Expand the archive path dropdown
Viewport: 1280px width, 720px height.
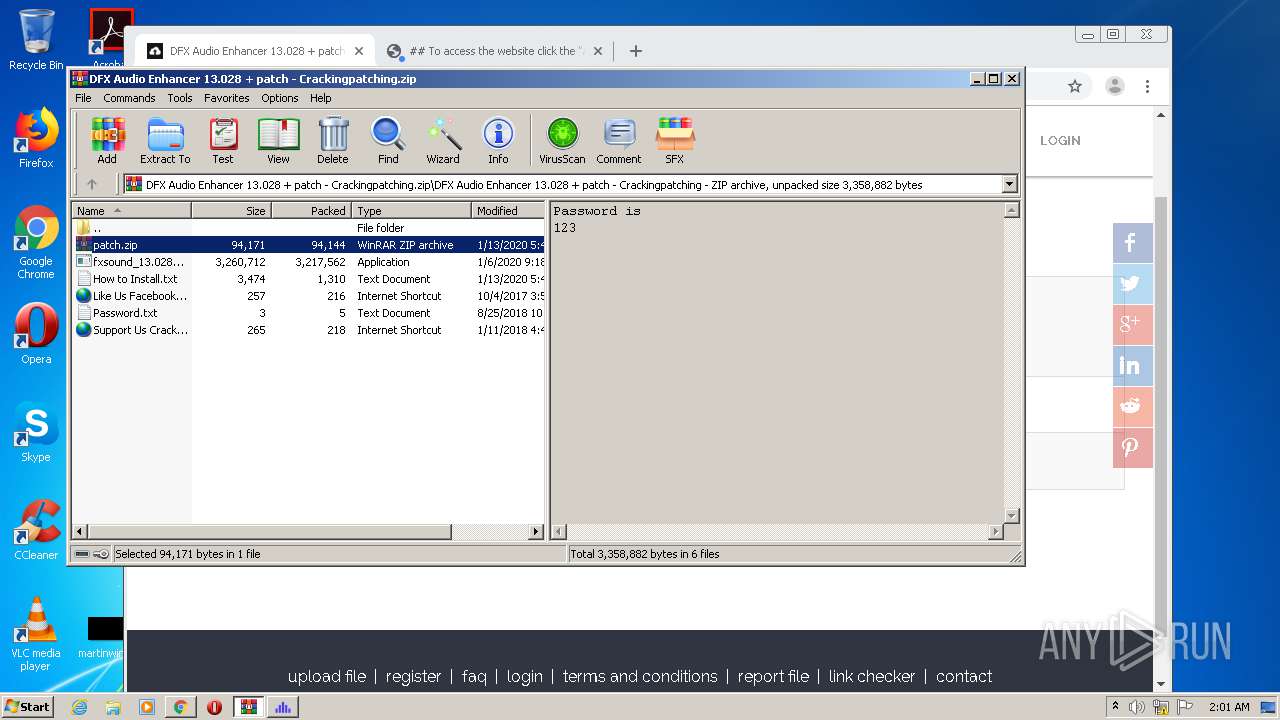[1009, 184]
